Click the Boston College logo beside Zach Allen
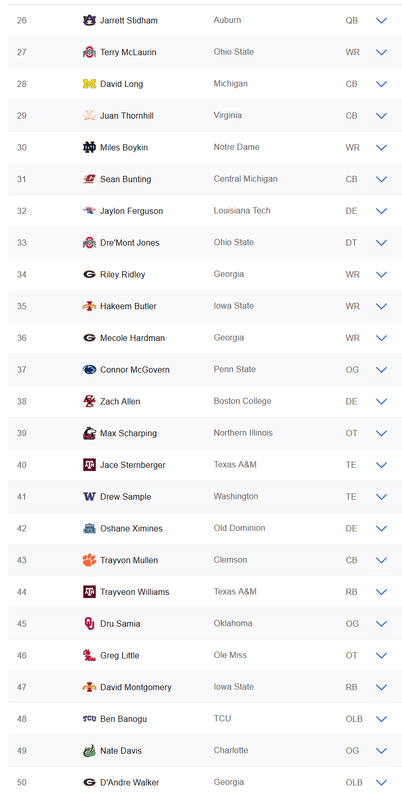Viewport: 402px width, 800px height. 89,402
